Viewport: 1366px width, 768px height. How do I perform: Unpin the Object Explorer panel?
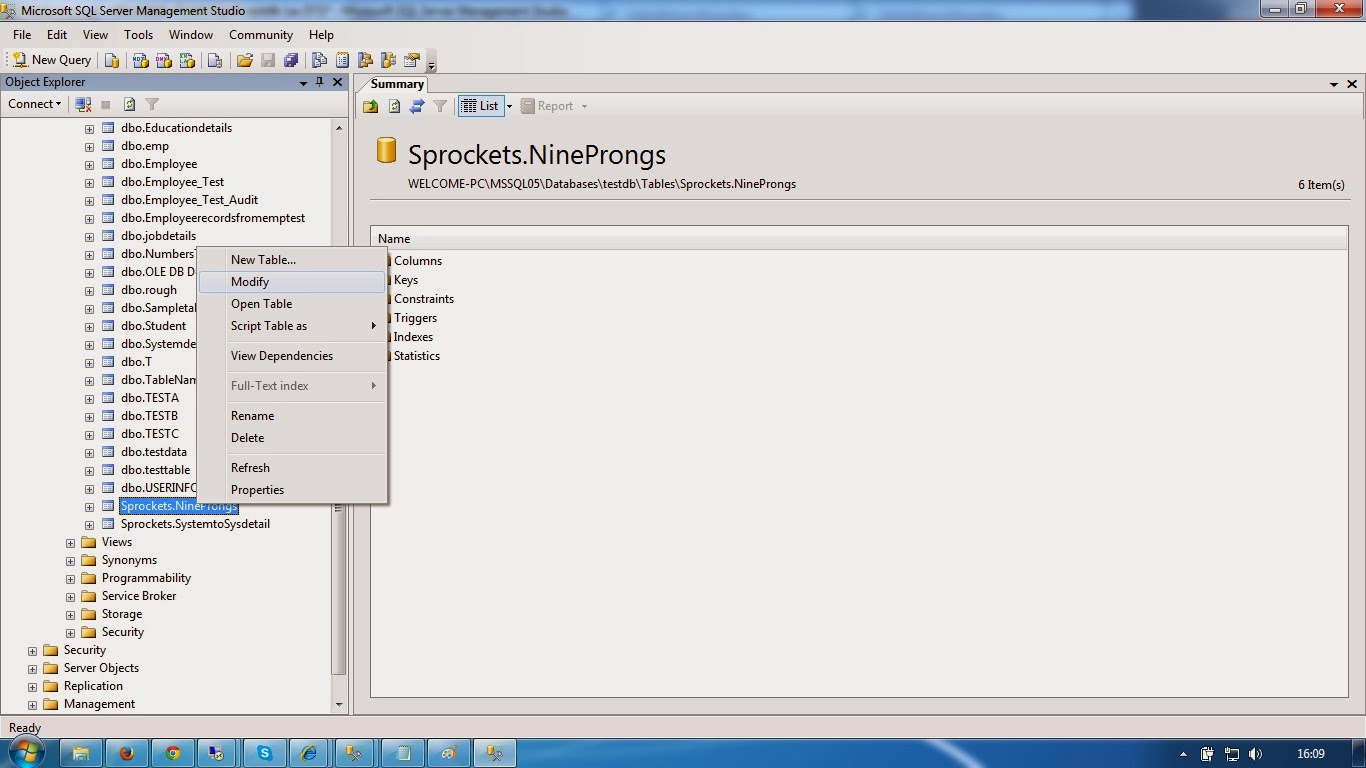[x=322, y=82]
